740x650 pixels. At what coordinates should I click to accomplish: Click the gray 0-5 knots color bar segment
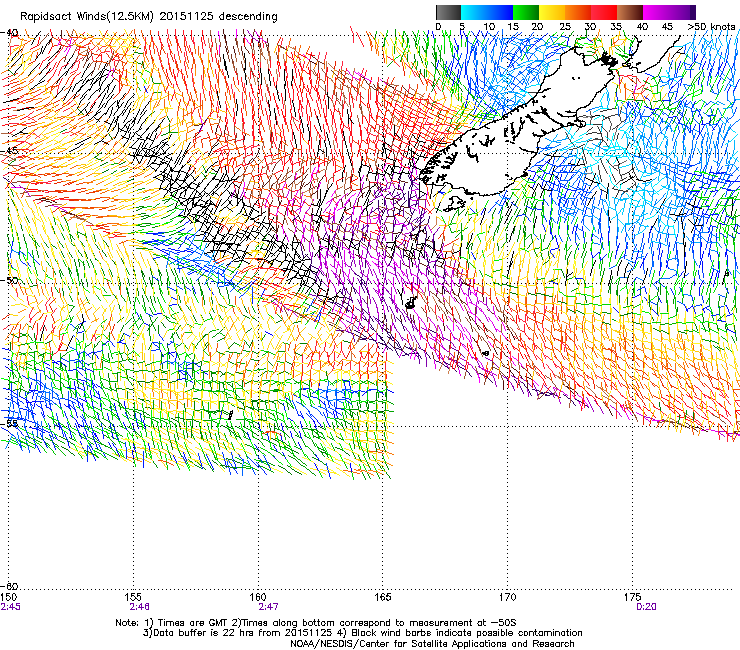[448, 12]
